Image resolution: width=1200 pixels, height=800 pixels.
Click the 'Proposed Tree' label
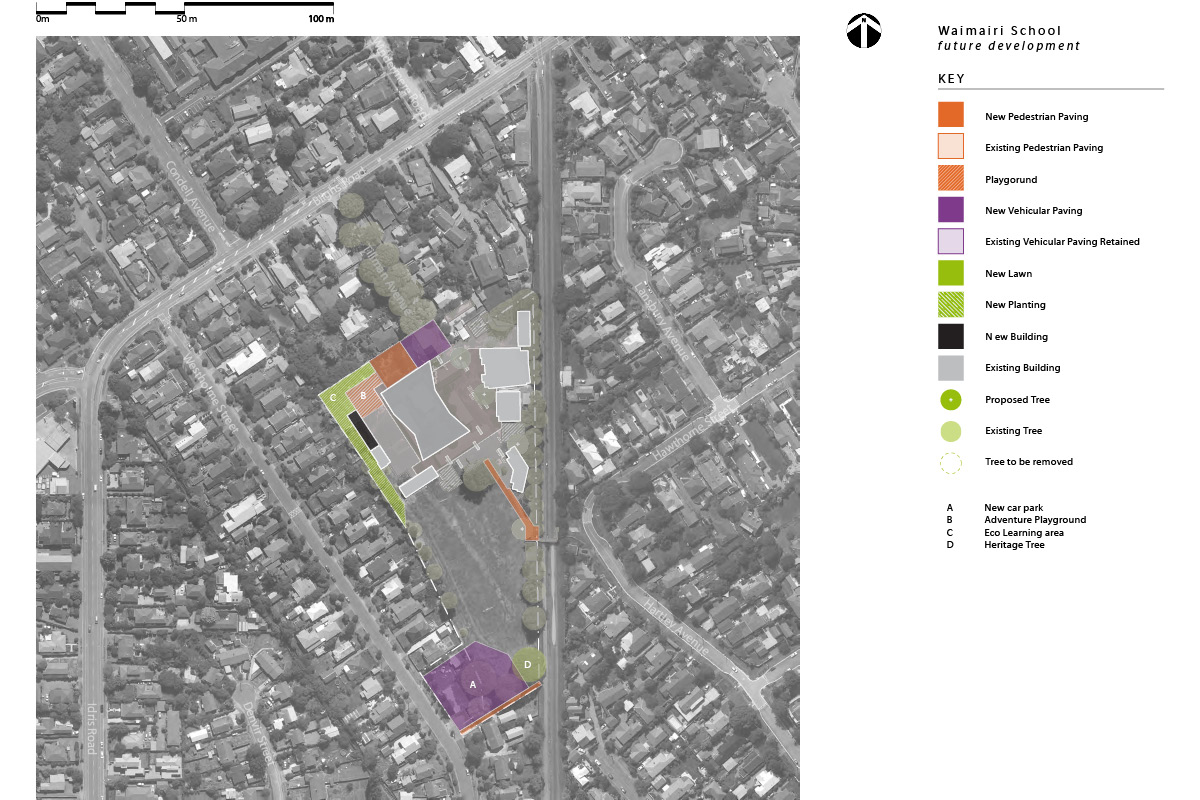1018,400
